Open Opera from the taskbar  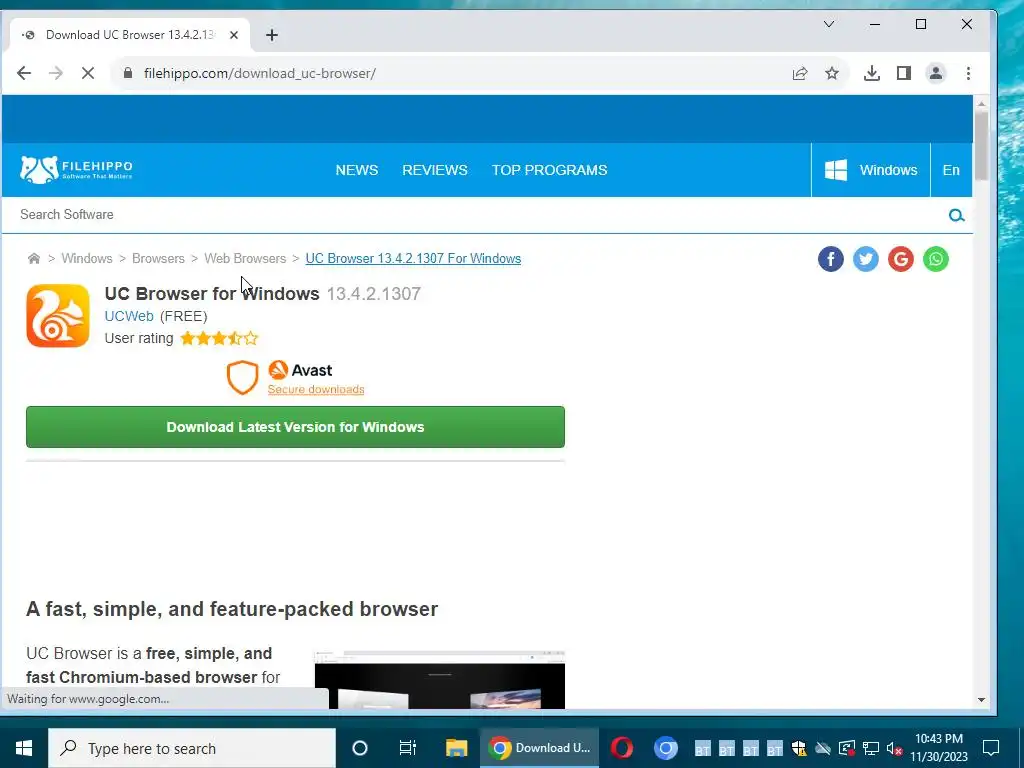click(622, 748)
